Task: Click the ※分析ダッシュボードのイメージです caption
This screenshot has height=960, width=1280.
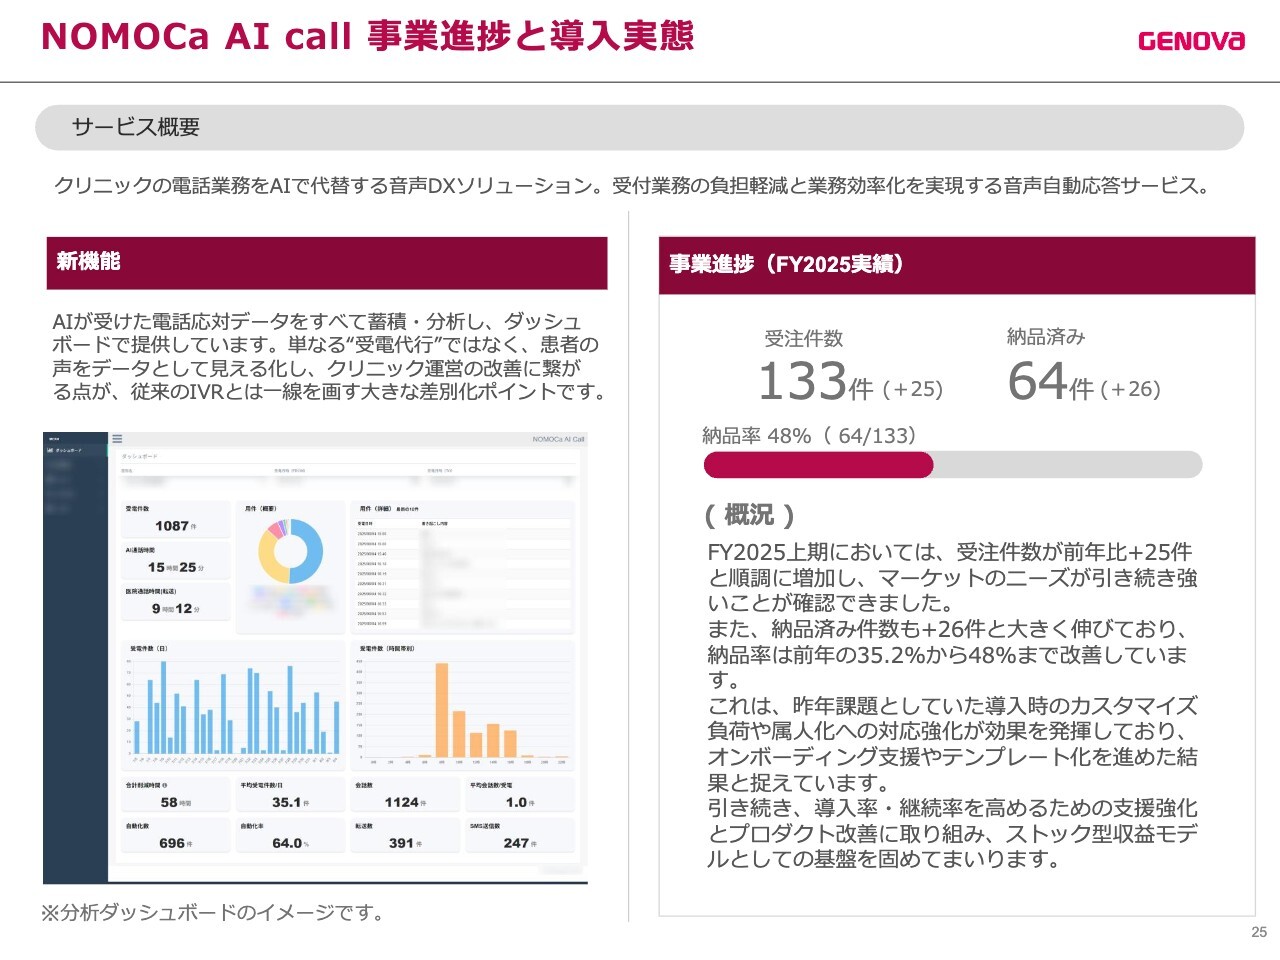Action: [x=212, y=913]
